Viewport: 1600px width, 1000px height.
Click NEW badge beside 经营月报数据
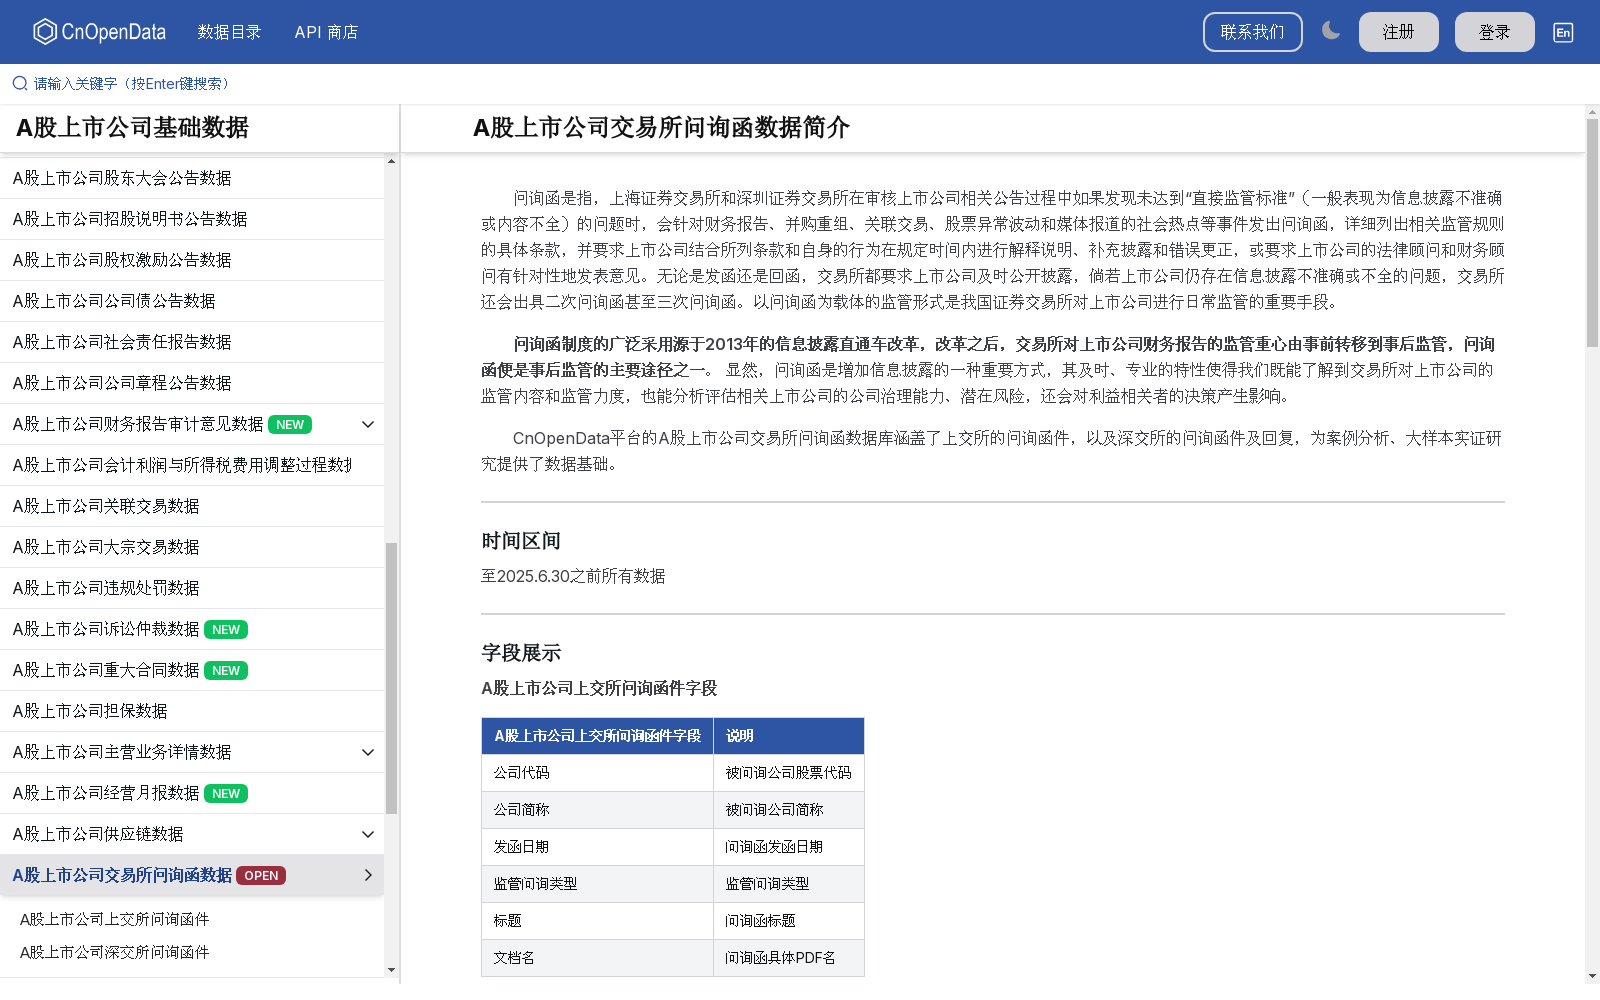pyautogui.click(x=226, y=793)
